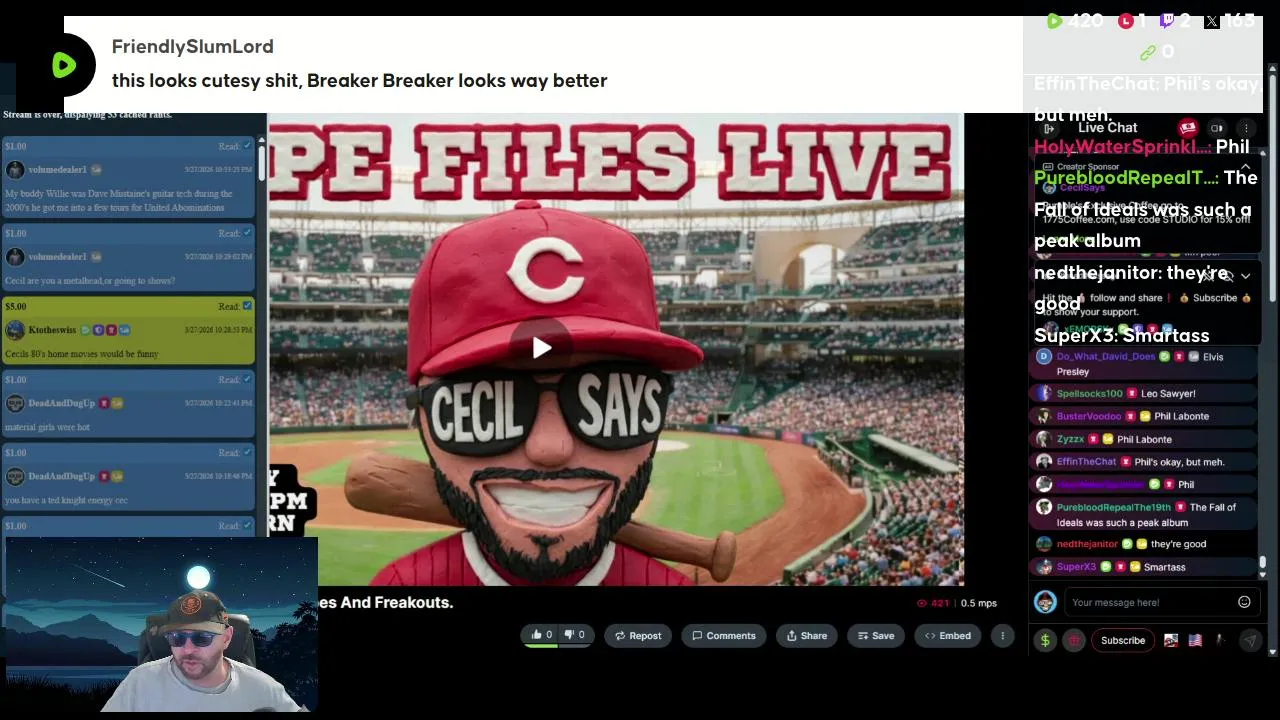
Task: Click volumedealer1 avatar on Dave Mustaine rant
Action: 14,170
